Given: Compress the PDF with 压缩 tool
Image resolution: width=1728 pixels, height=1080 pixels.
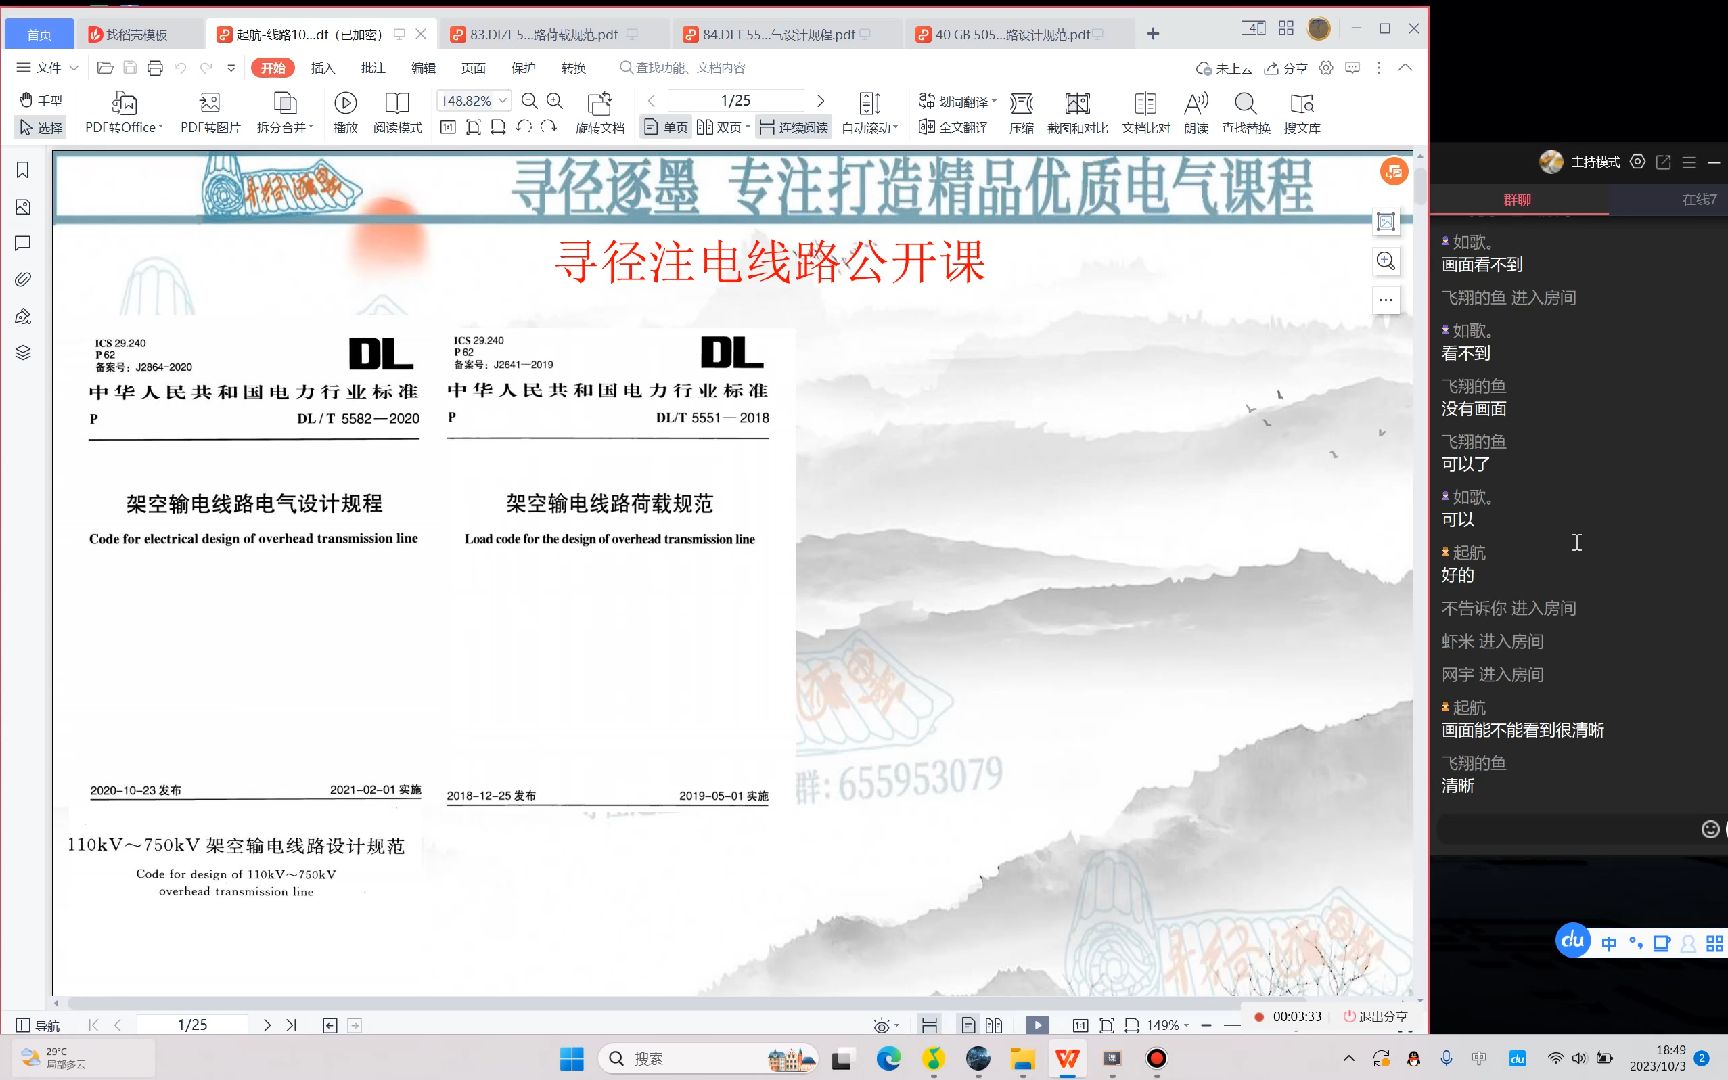Looking at the screenshot, I should [x=1021, y=113].
